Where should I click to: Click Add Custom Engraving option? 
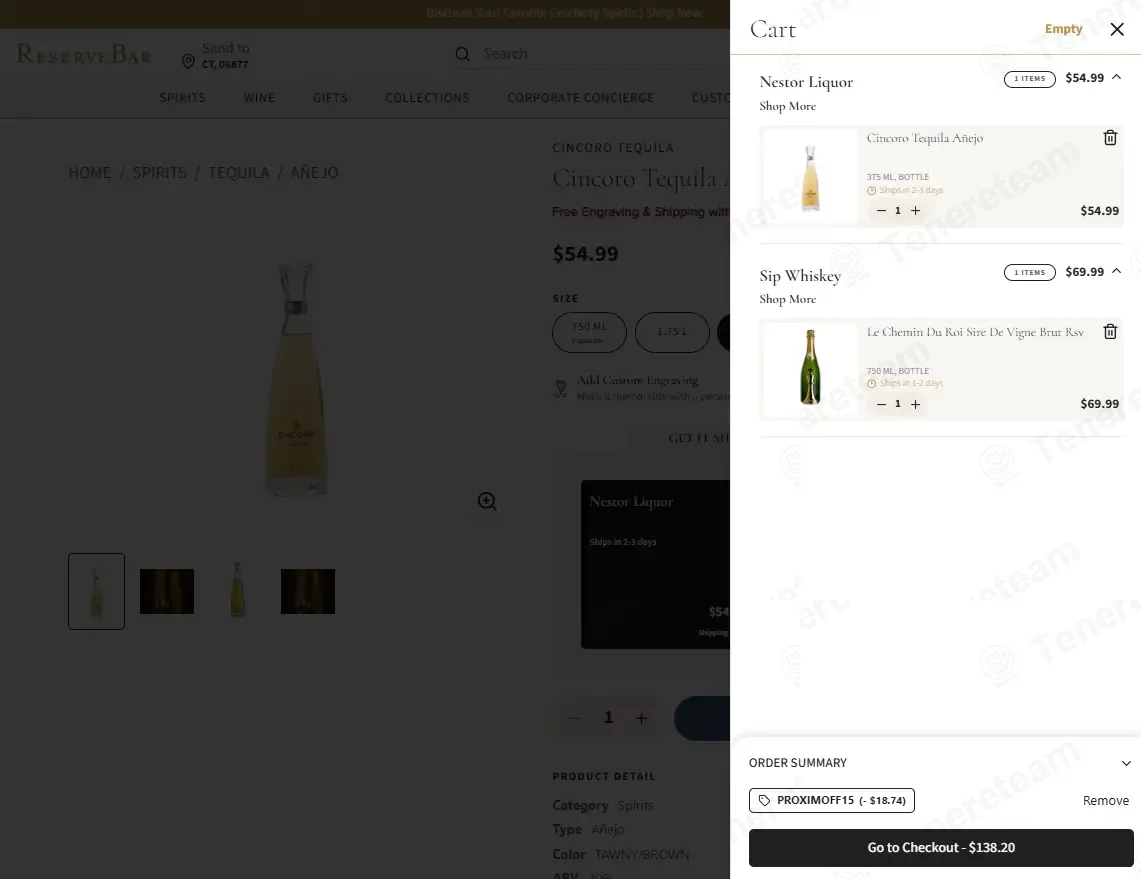point(637,380)
